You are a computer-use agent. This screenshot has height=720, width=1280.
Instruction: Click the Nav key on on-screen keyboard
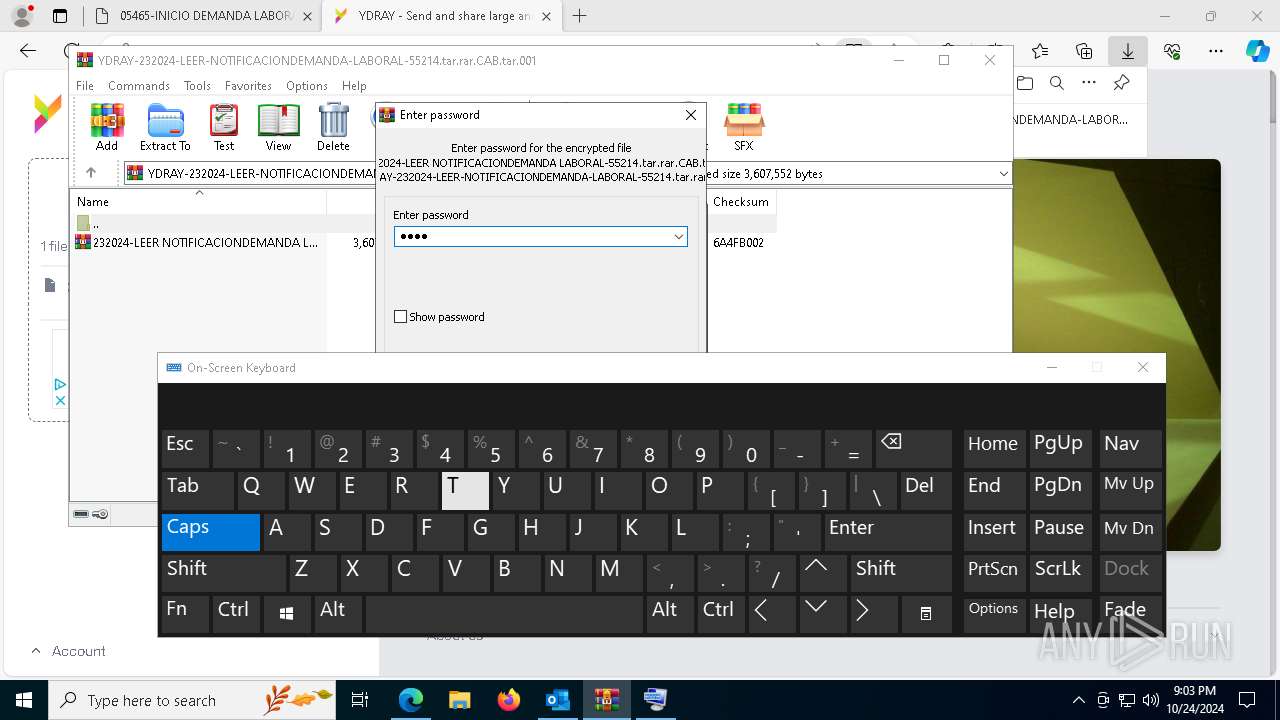tap(1130, 449)
